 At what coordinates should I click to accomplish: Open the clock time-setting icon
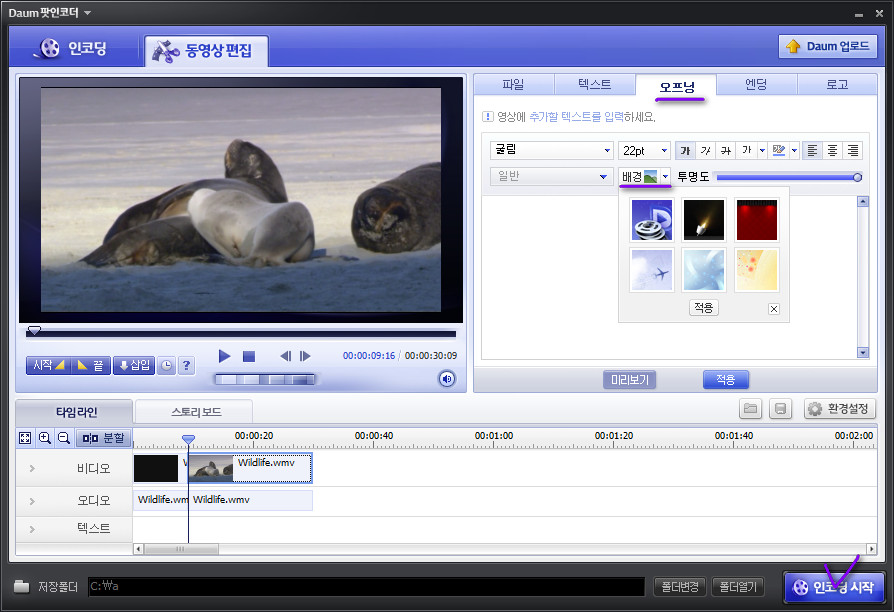pyautogui.click(x=166, y=366)
